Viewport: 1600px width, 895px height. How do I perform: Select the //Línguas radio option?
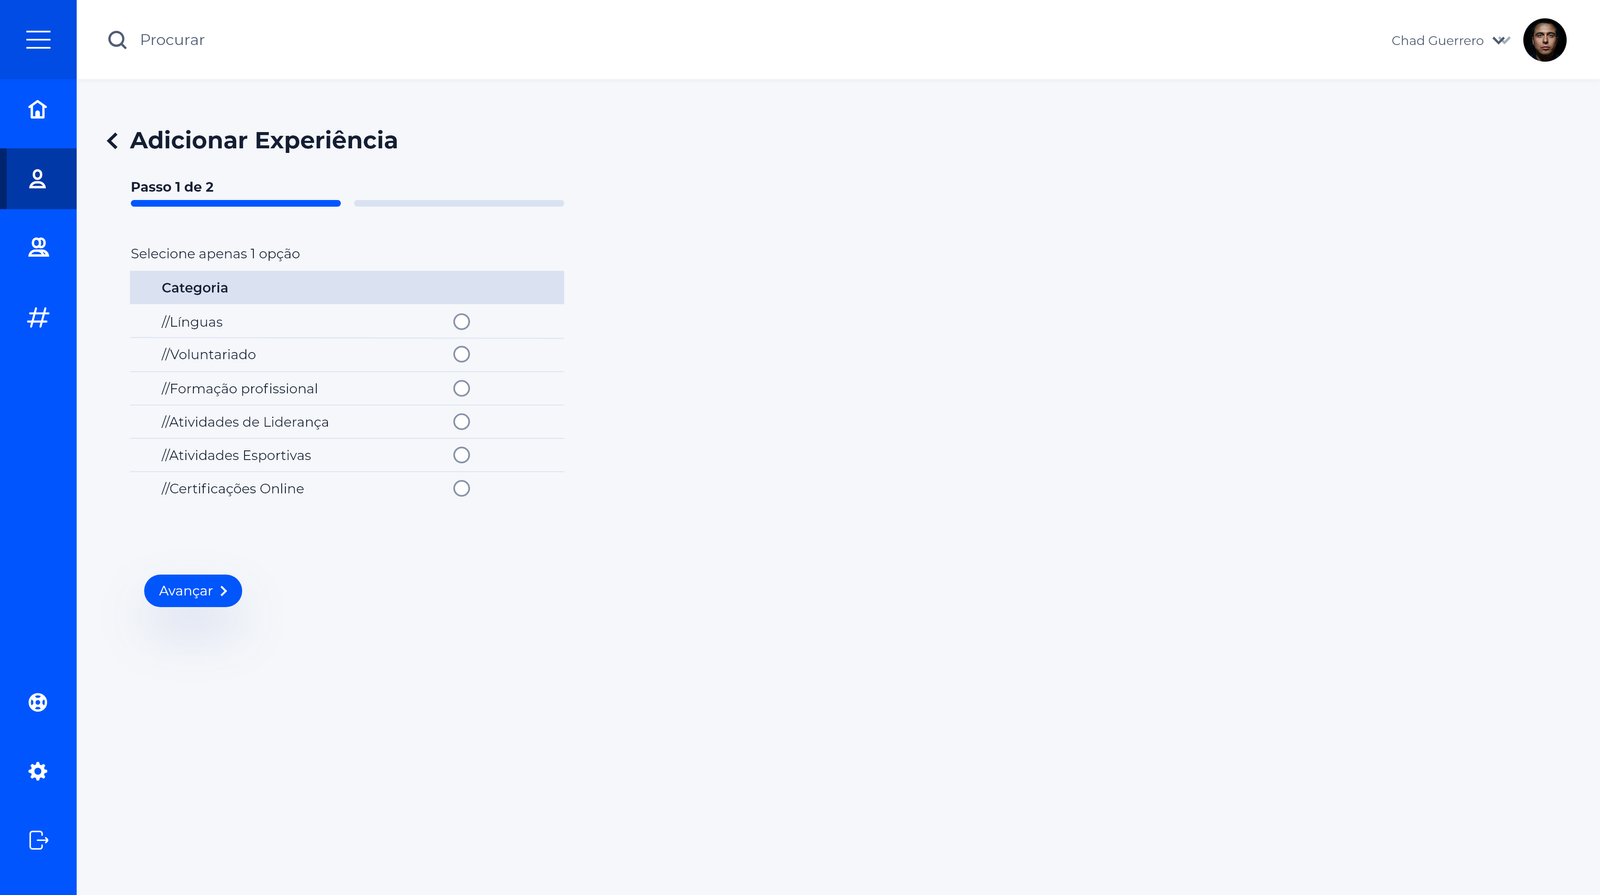pos(461,322)
